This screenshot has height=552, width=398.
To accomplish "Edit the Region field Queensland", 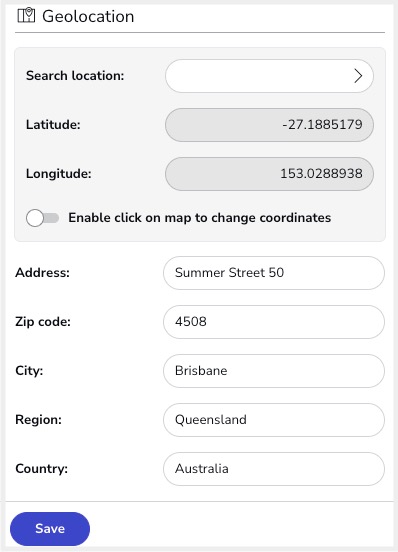I will click(x=274, y=420).
